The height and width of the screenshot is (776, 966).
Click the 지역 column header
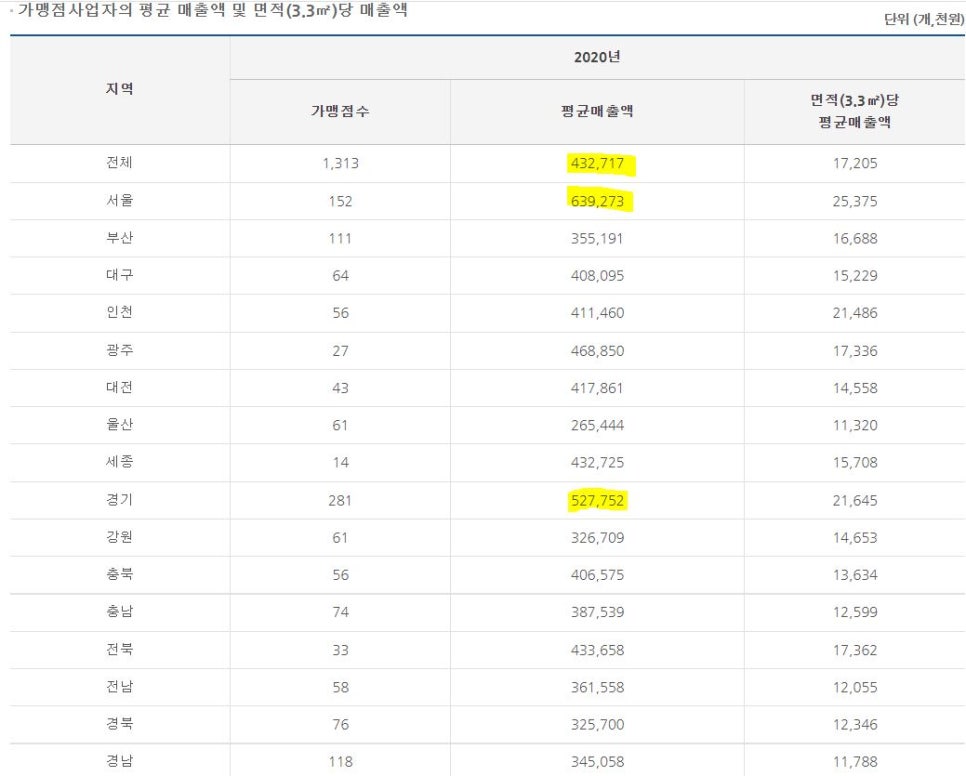pyautogui.click(x=120, y=89)
